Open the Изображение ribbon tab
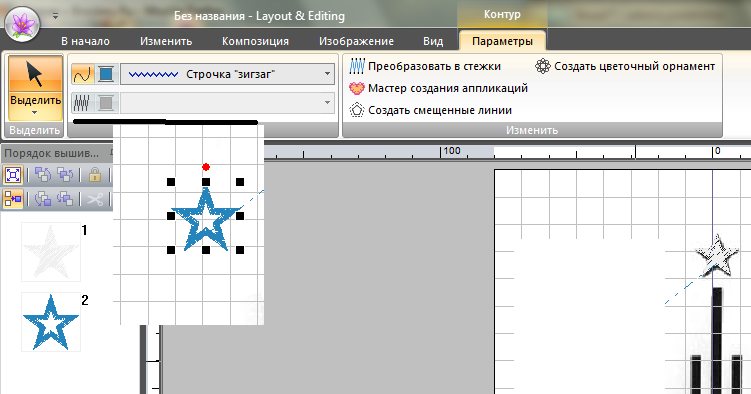Viewport: 751px width, 394px height. 356,41
